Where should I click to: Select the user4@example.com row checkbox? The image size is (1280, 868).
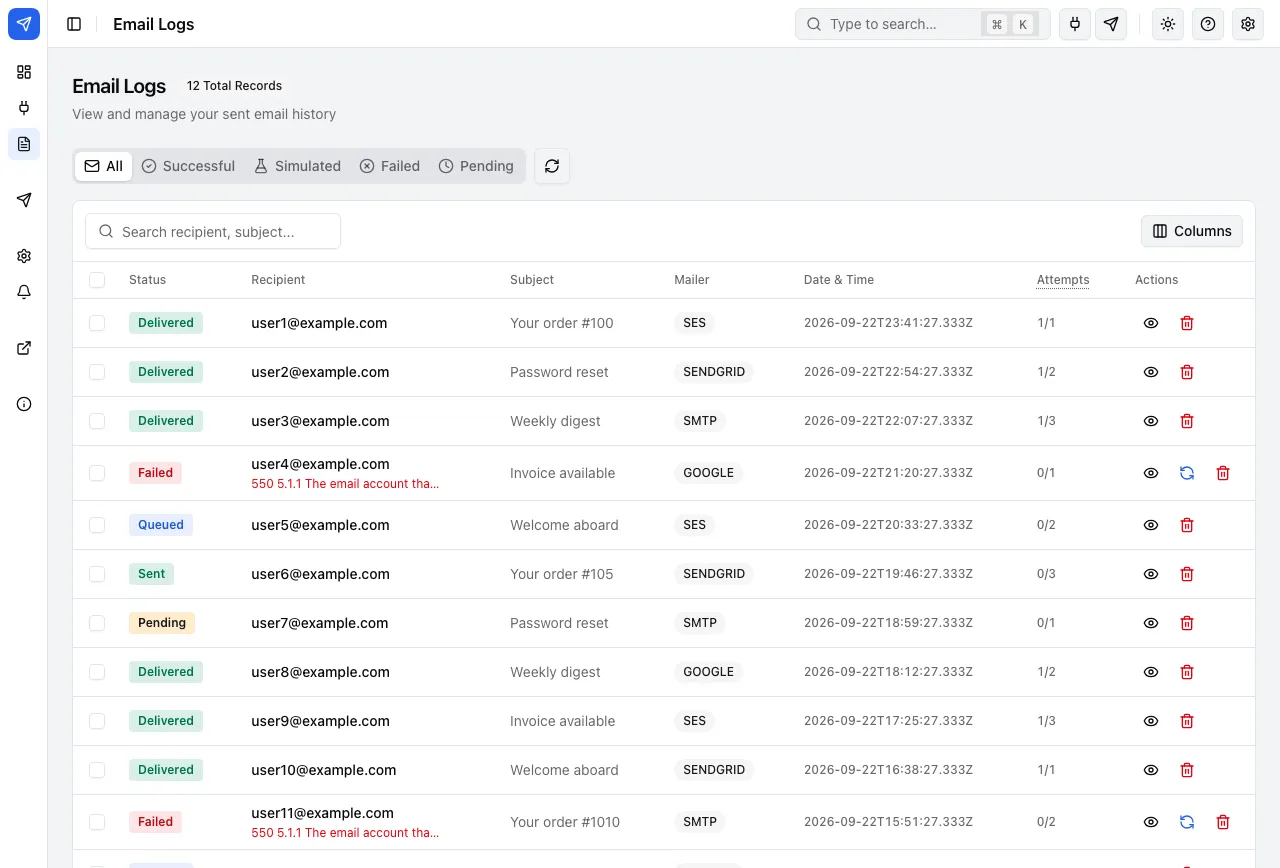(97, 473)
